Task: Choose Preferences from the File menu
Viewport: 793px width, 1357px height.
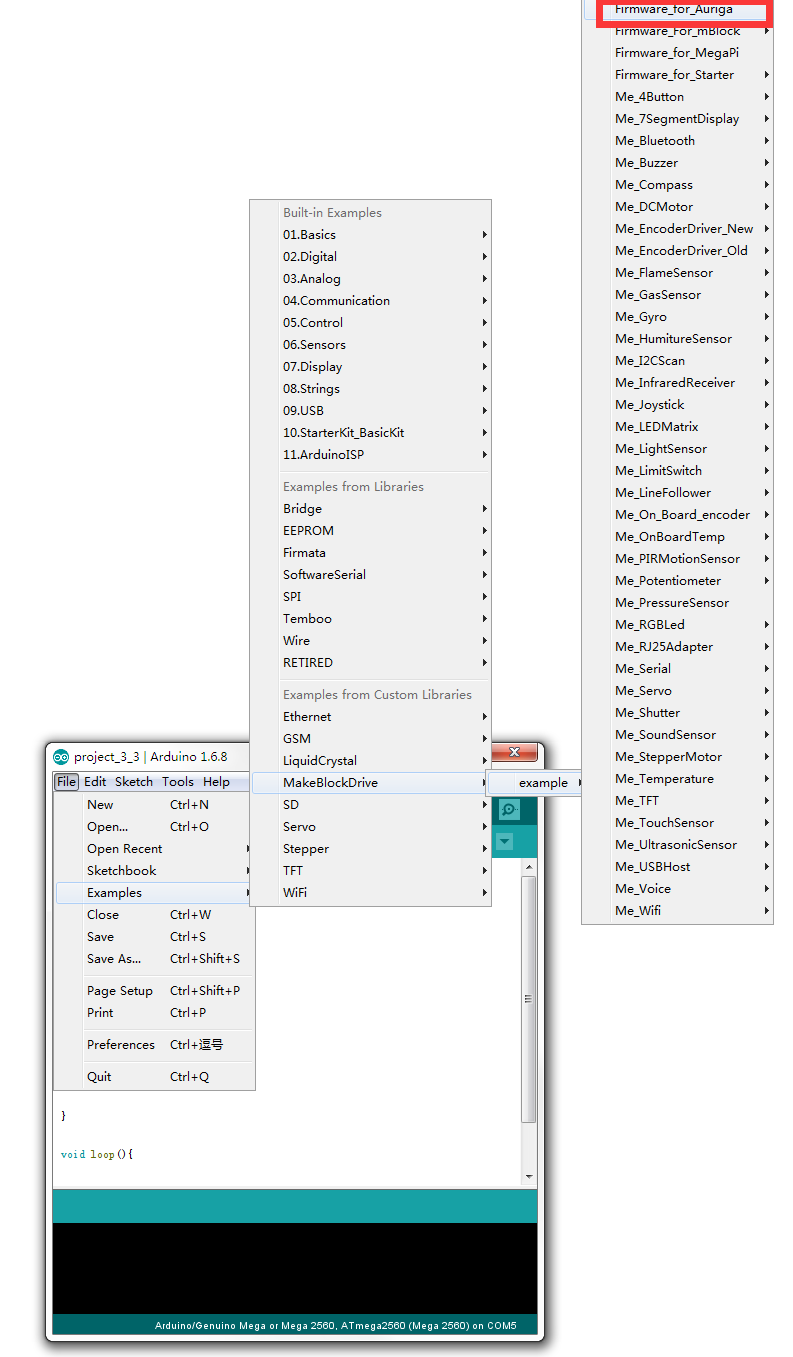Action: tap(121, 1045)
